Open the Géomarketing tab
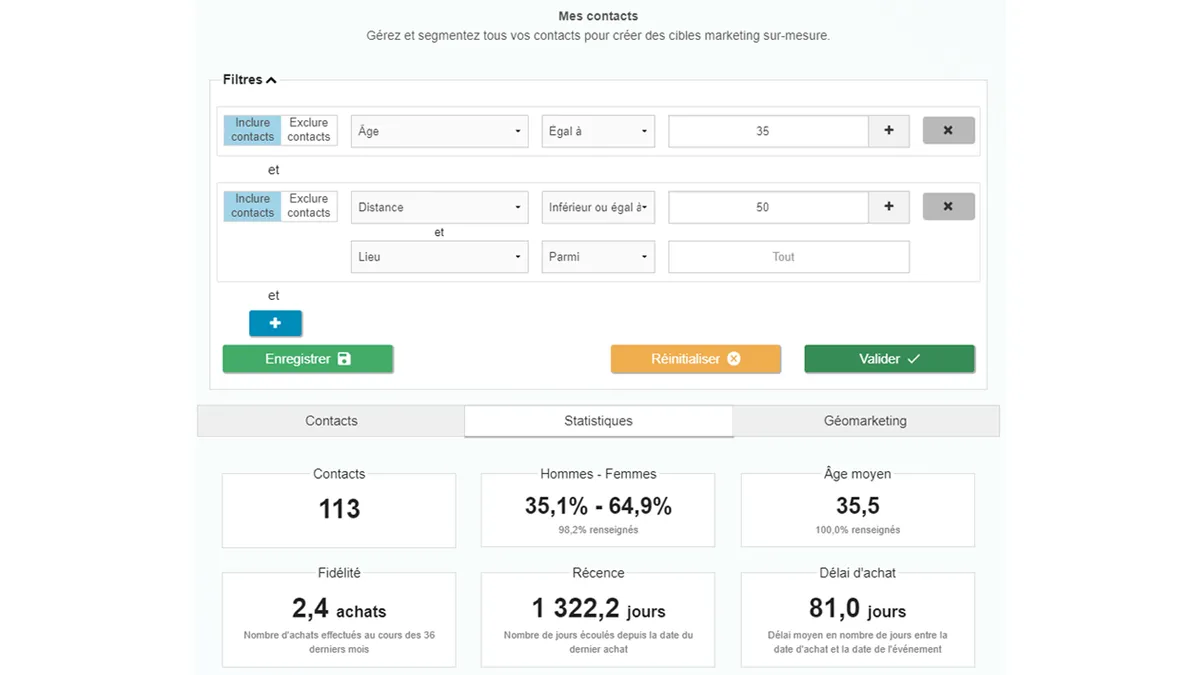1200x675 pixels. (x=865, y=421)
